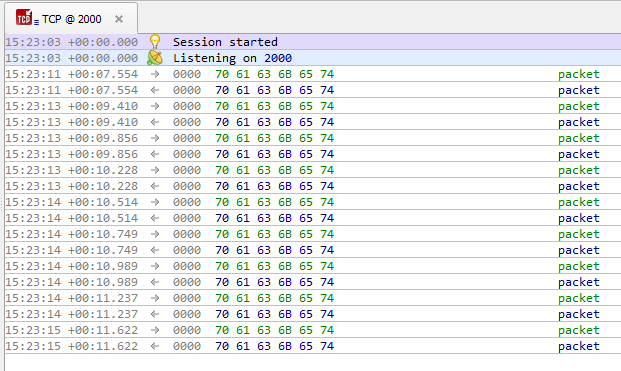The width and height of the screenshot is (621, 371).
Task: Click port number 2000 in Listening line
Action: coord(278,58)
